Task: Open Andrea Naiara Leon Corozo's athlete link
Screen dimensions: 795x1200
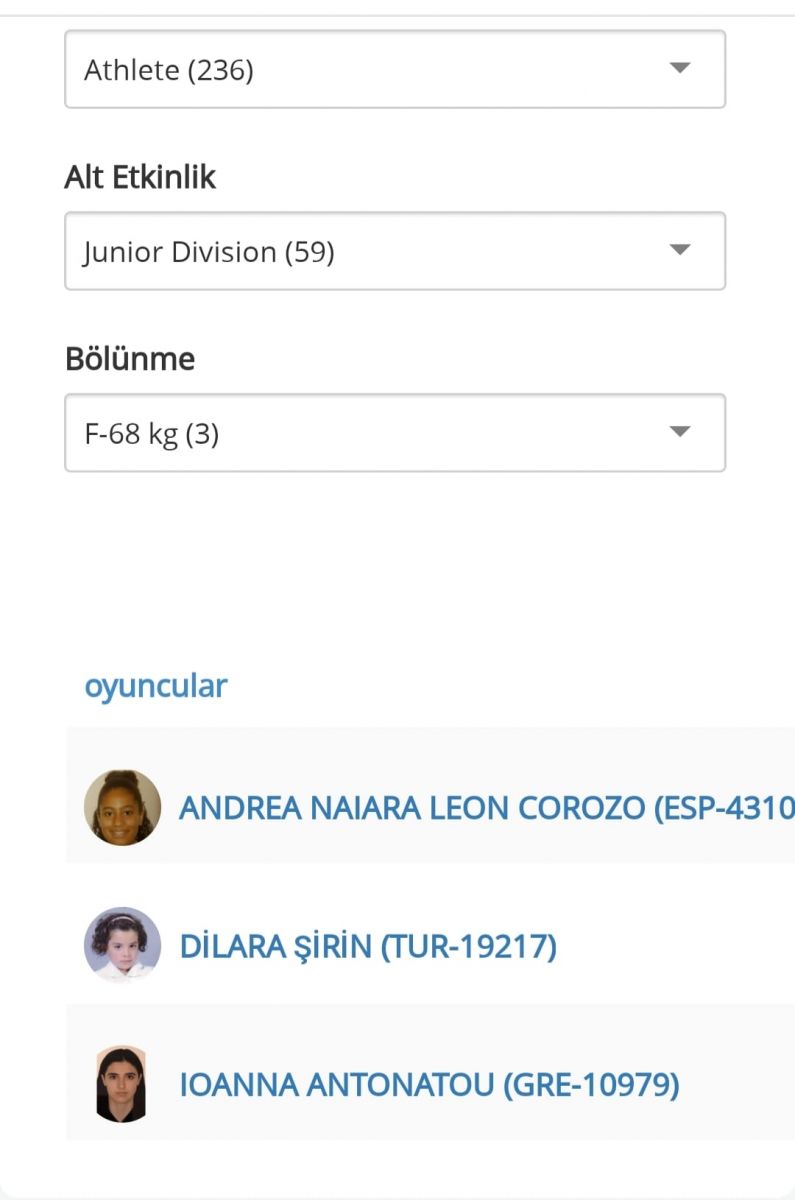Action: (x=486, y=808)
